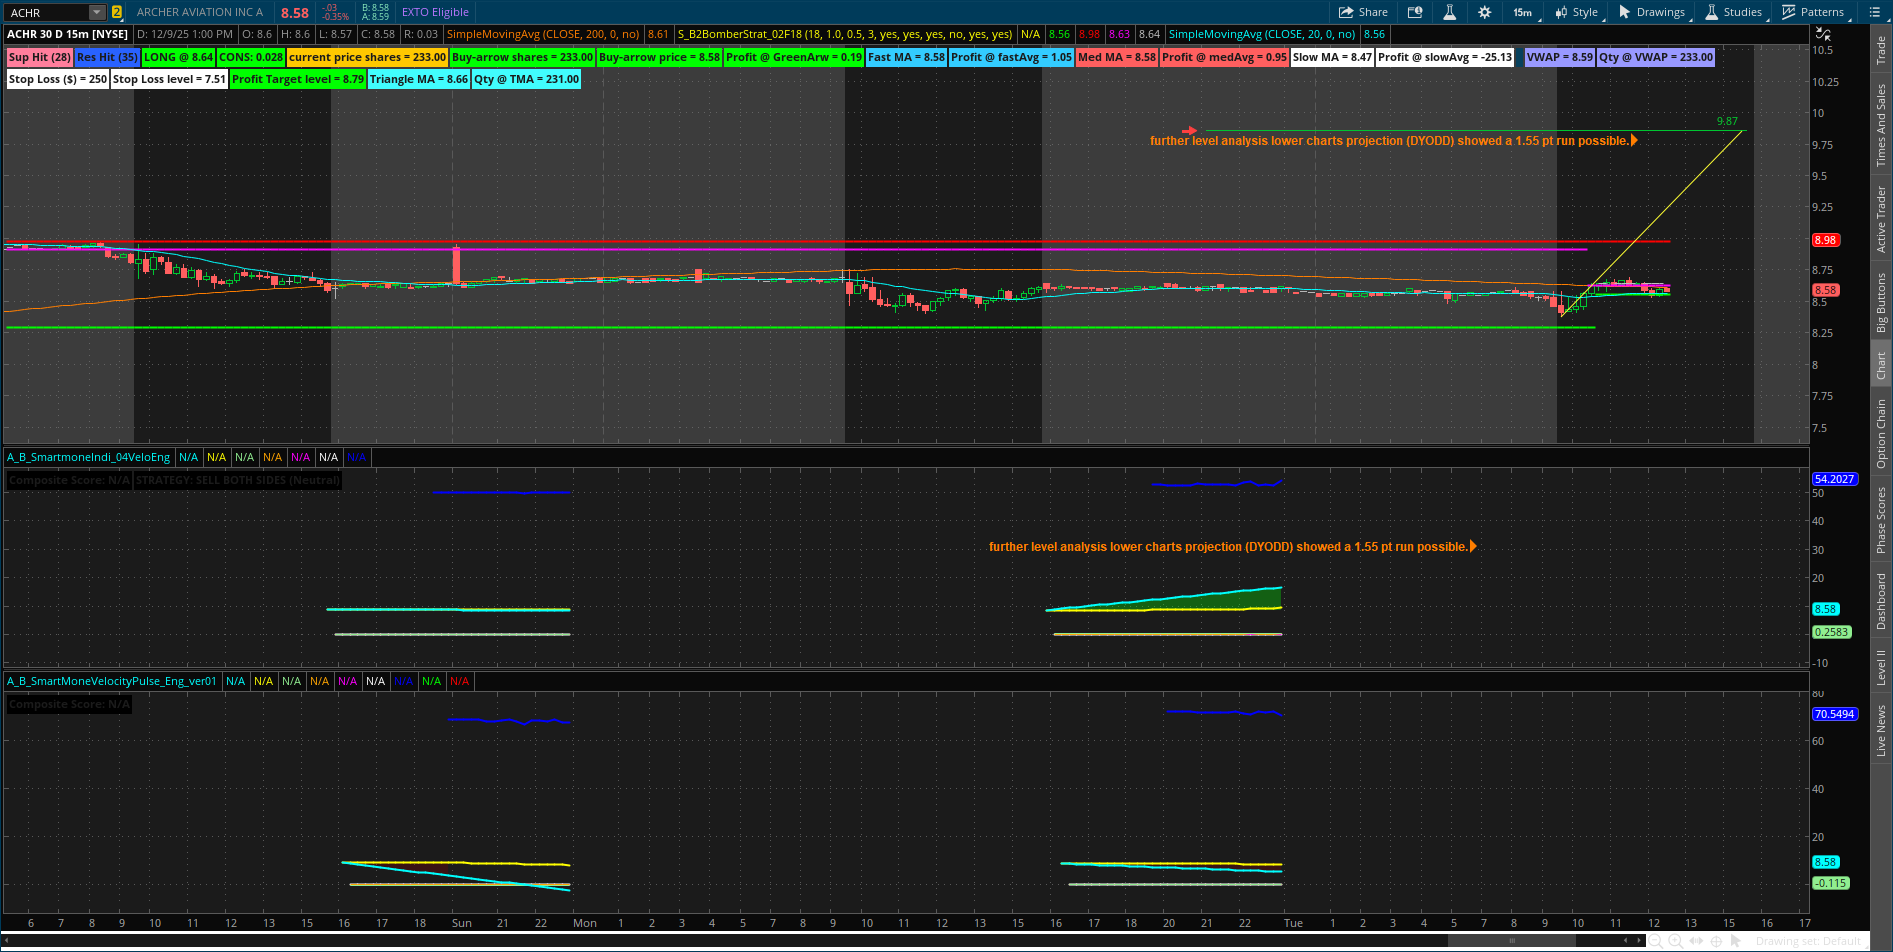The height and width of the screenshot is (952, 1893).
Task: Switch to the Option Chain side tab
Action: 1881,433
